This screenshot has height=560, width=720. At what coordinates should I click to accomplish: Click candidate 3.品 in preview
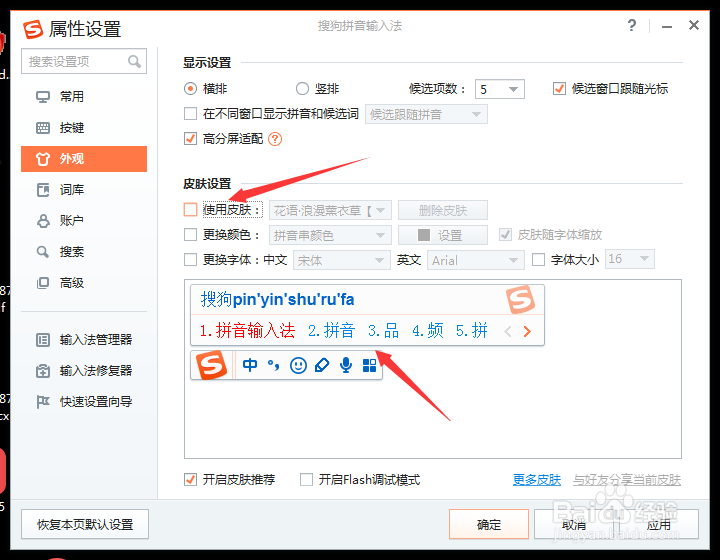pos(383,330)
